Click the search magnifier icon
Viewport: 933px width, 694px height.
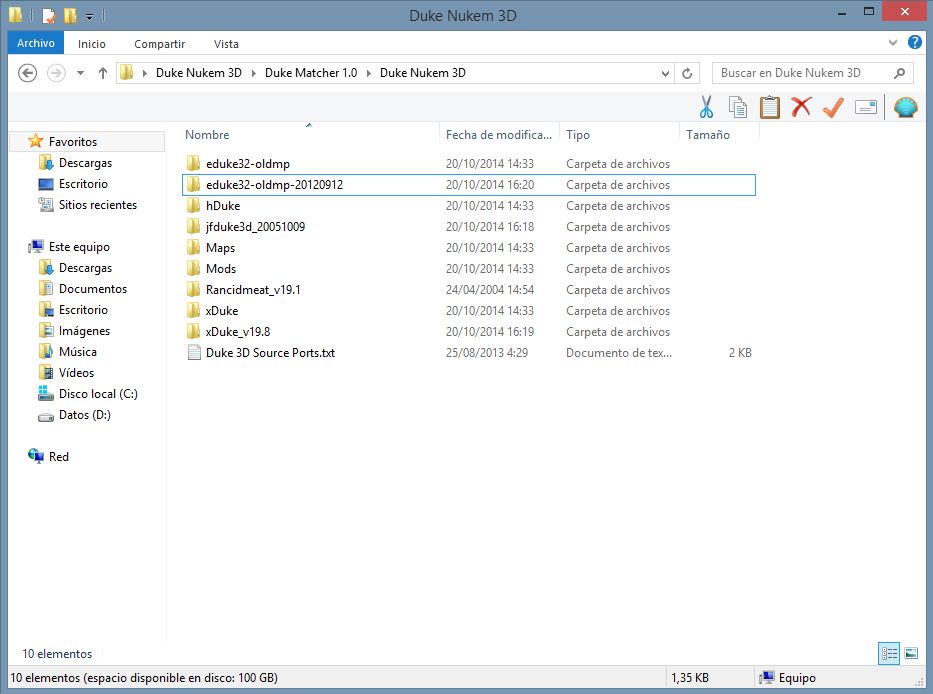pos(899,73)
